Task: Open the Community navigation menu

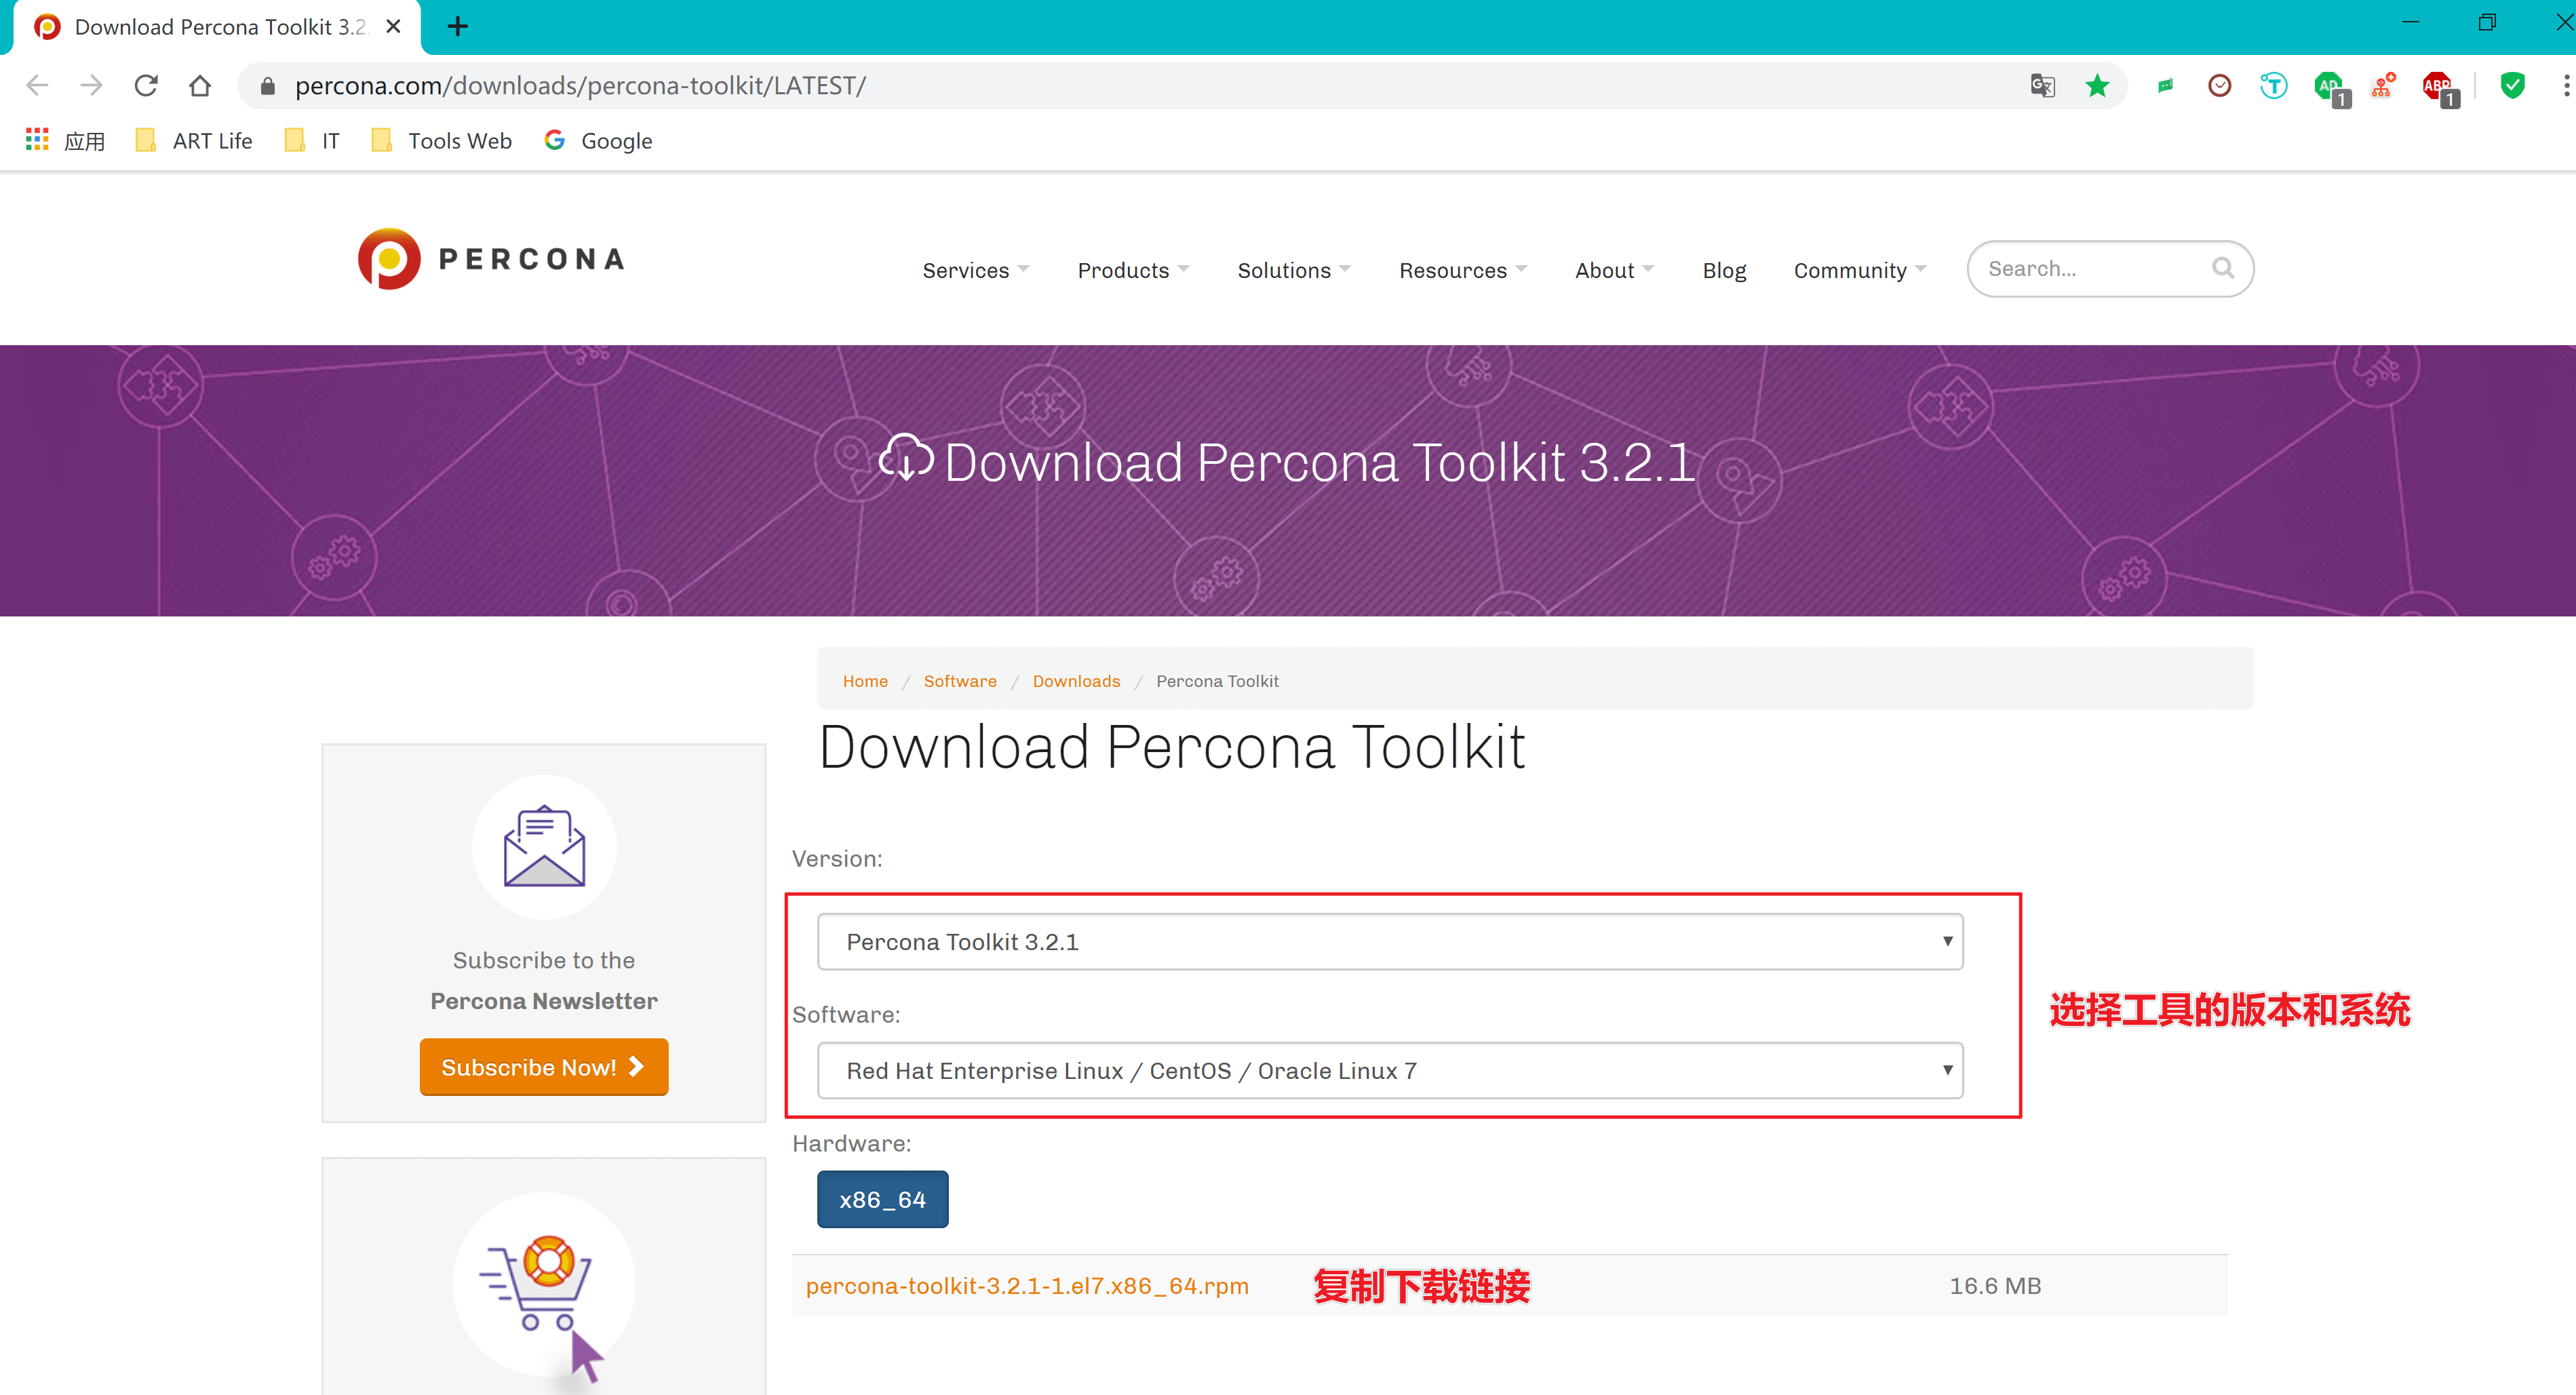Action: pos(1858,270)
